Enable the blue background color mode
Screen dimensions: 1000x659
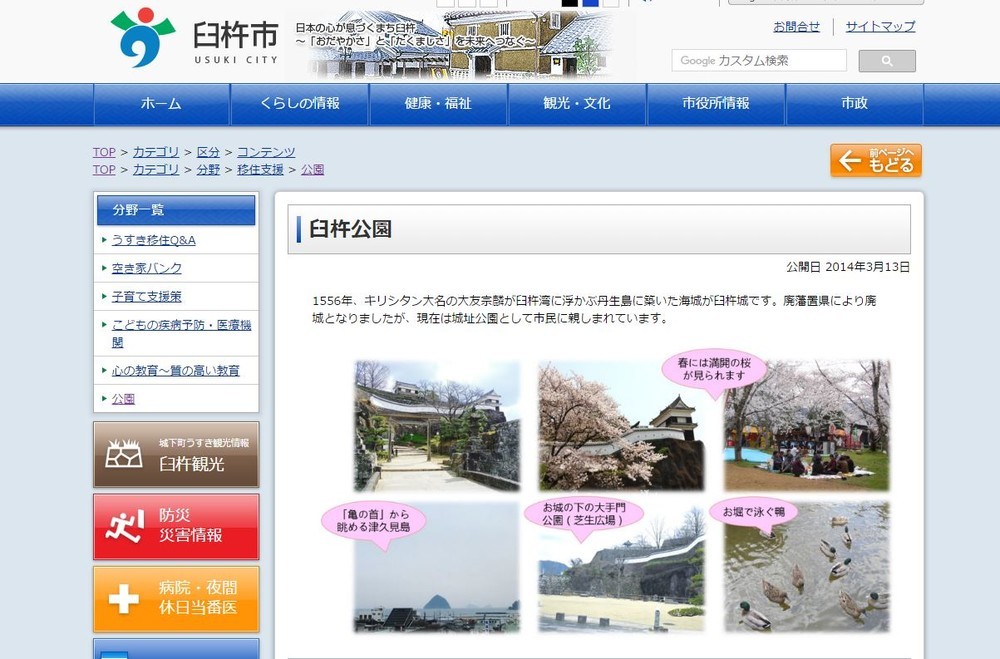click(x=588, y=3)
